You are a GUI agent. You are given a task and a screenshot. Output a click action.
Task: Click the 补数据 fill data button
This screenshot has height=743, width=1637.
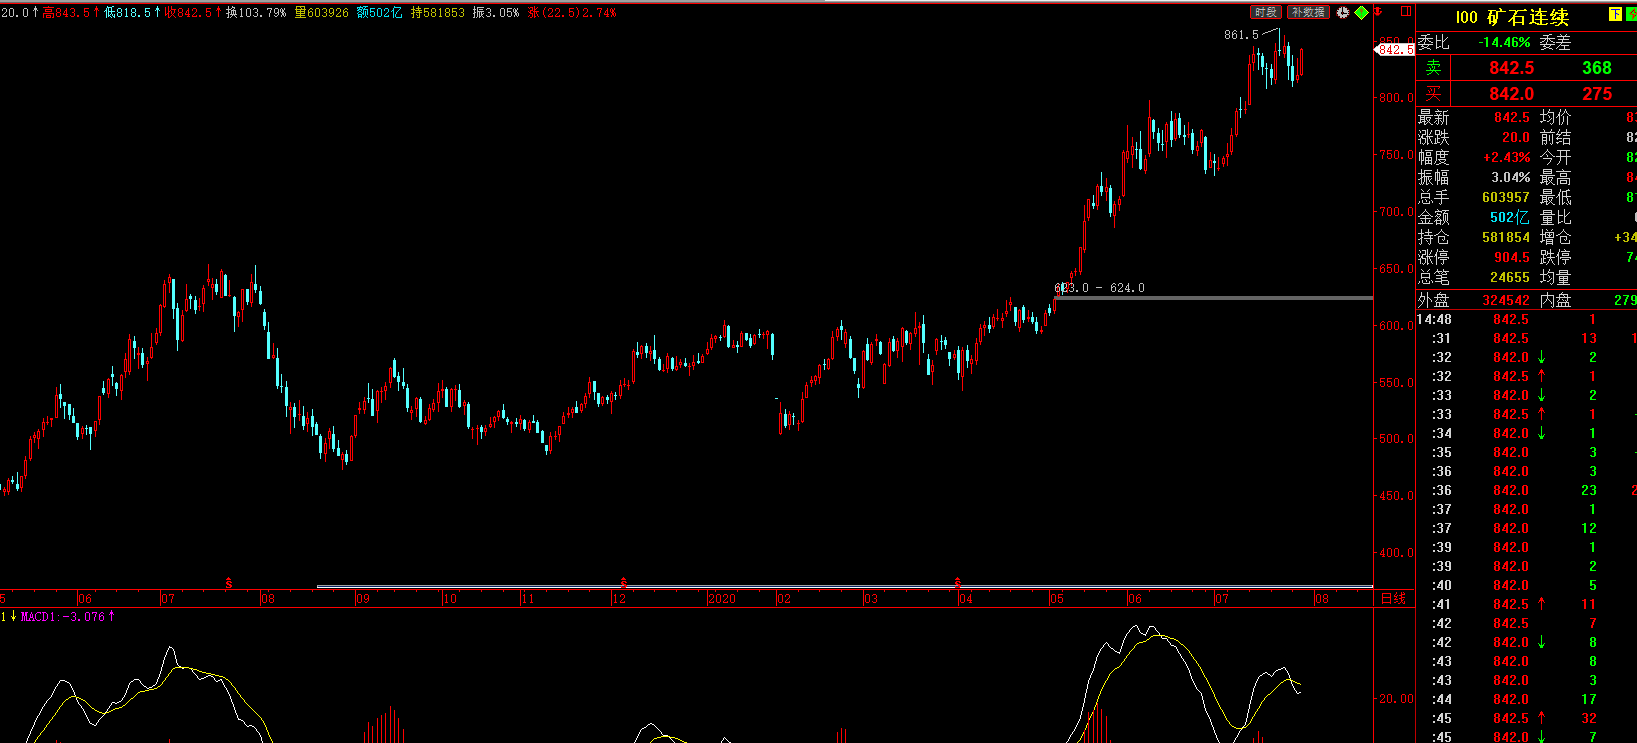pyautogui.click(x=1308, y=12)
